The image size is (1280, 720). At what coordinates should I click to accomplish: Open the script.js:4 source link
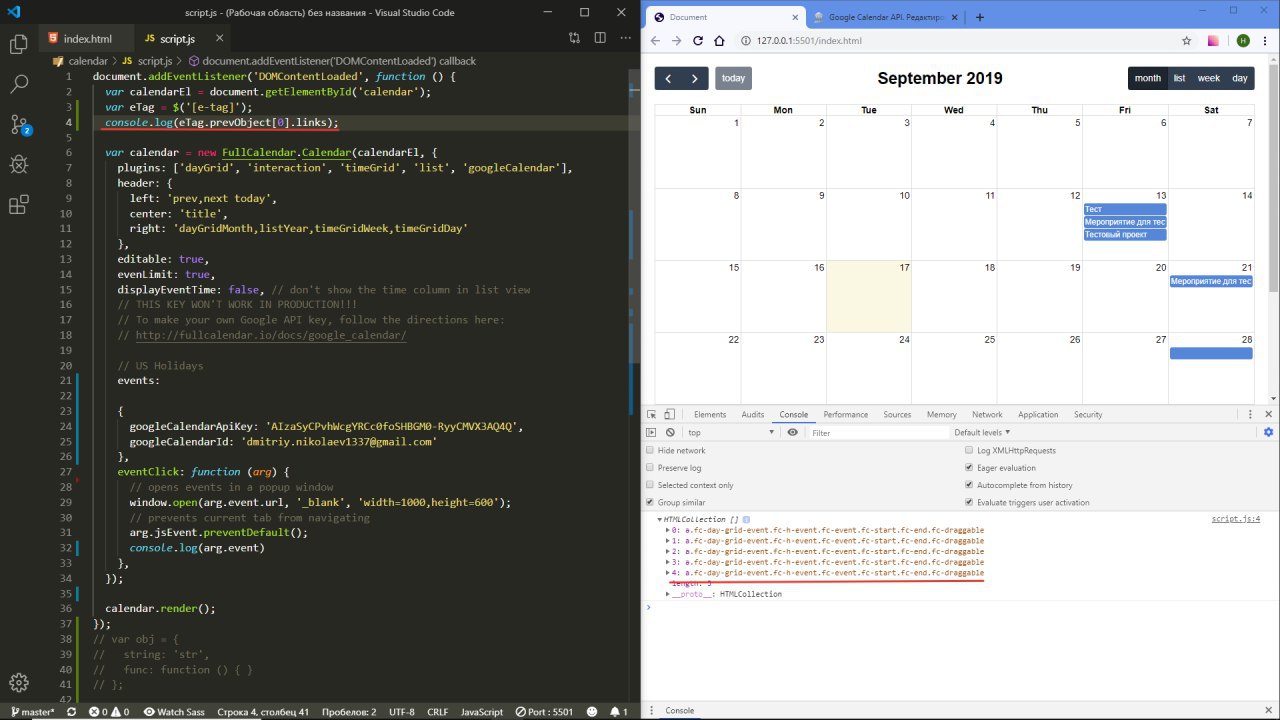coord(1236,519)
